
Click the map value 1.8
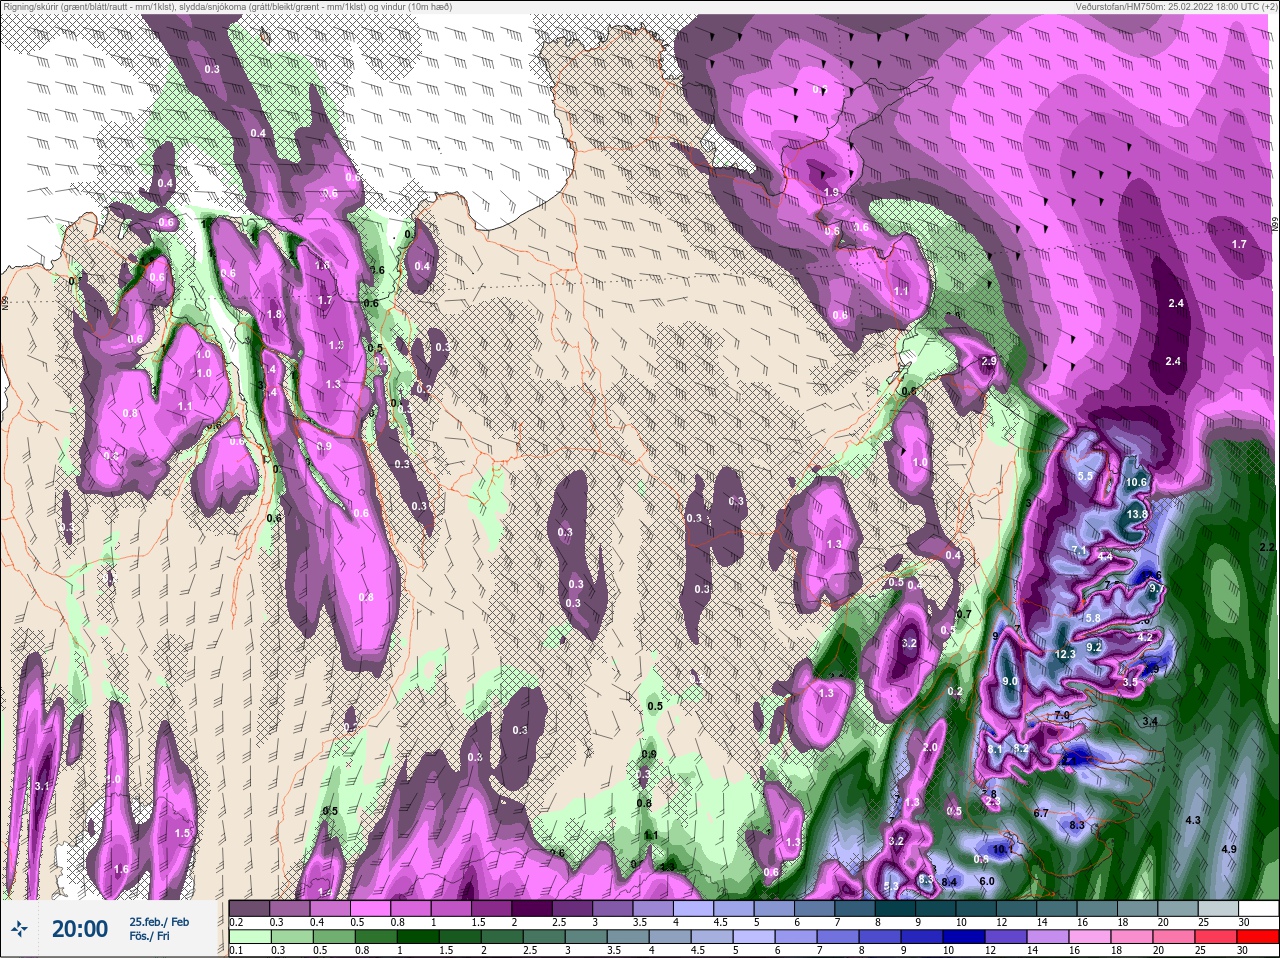[276, 314]
